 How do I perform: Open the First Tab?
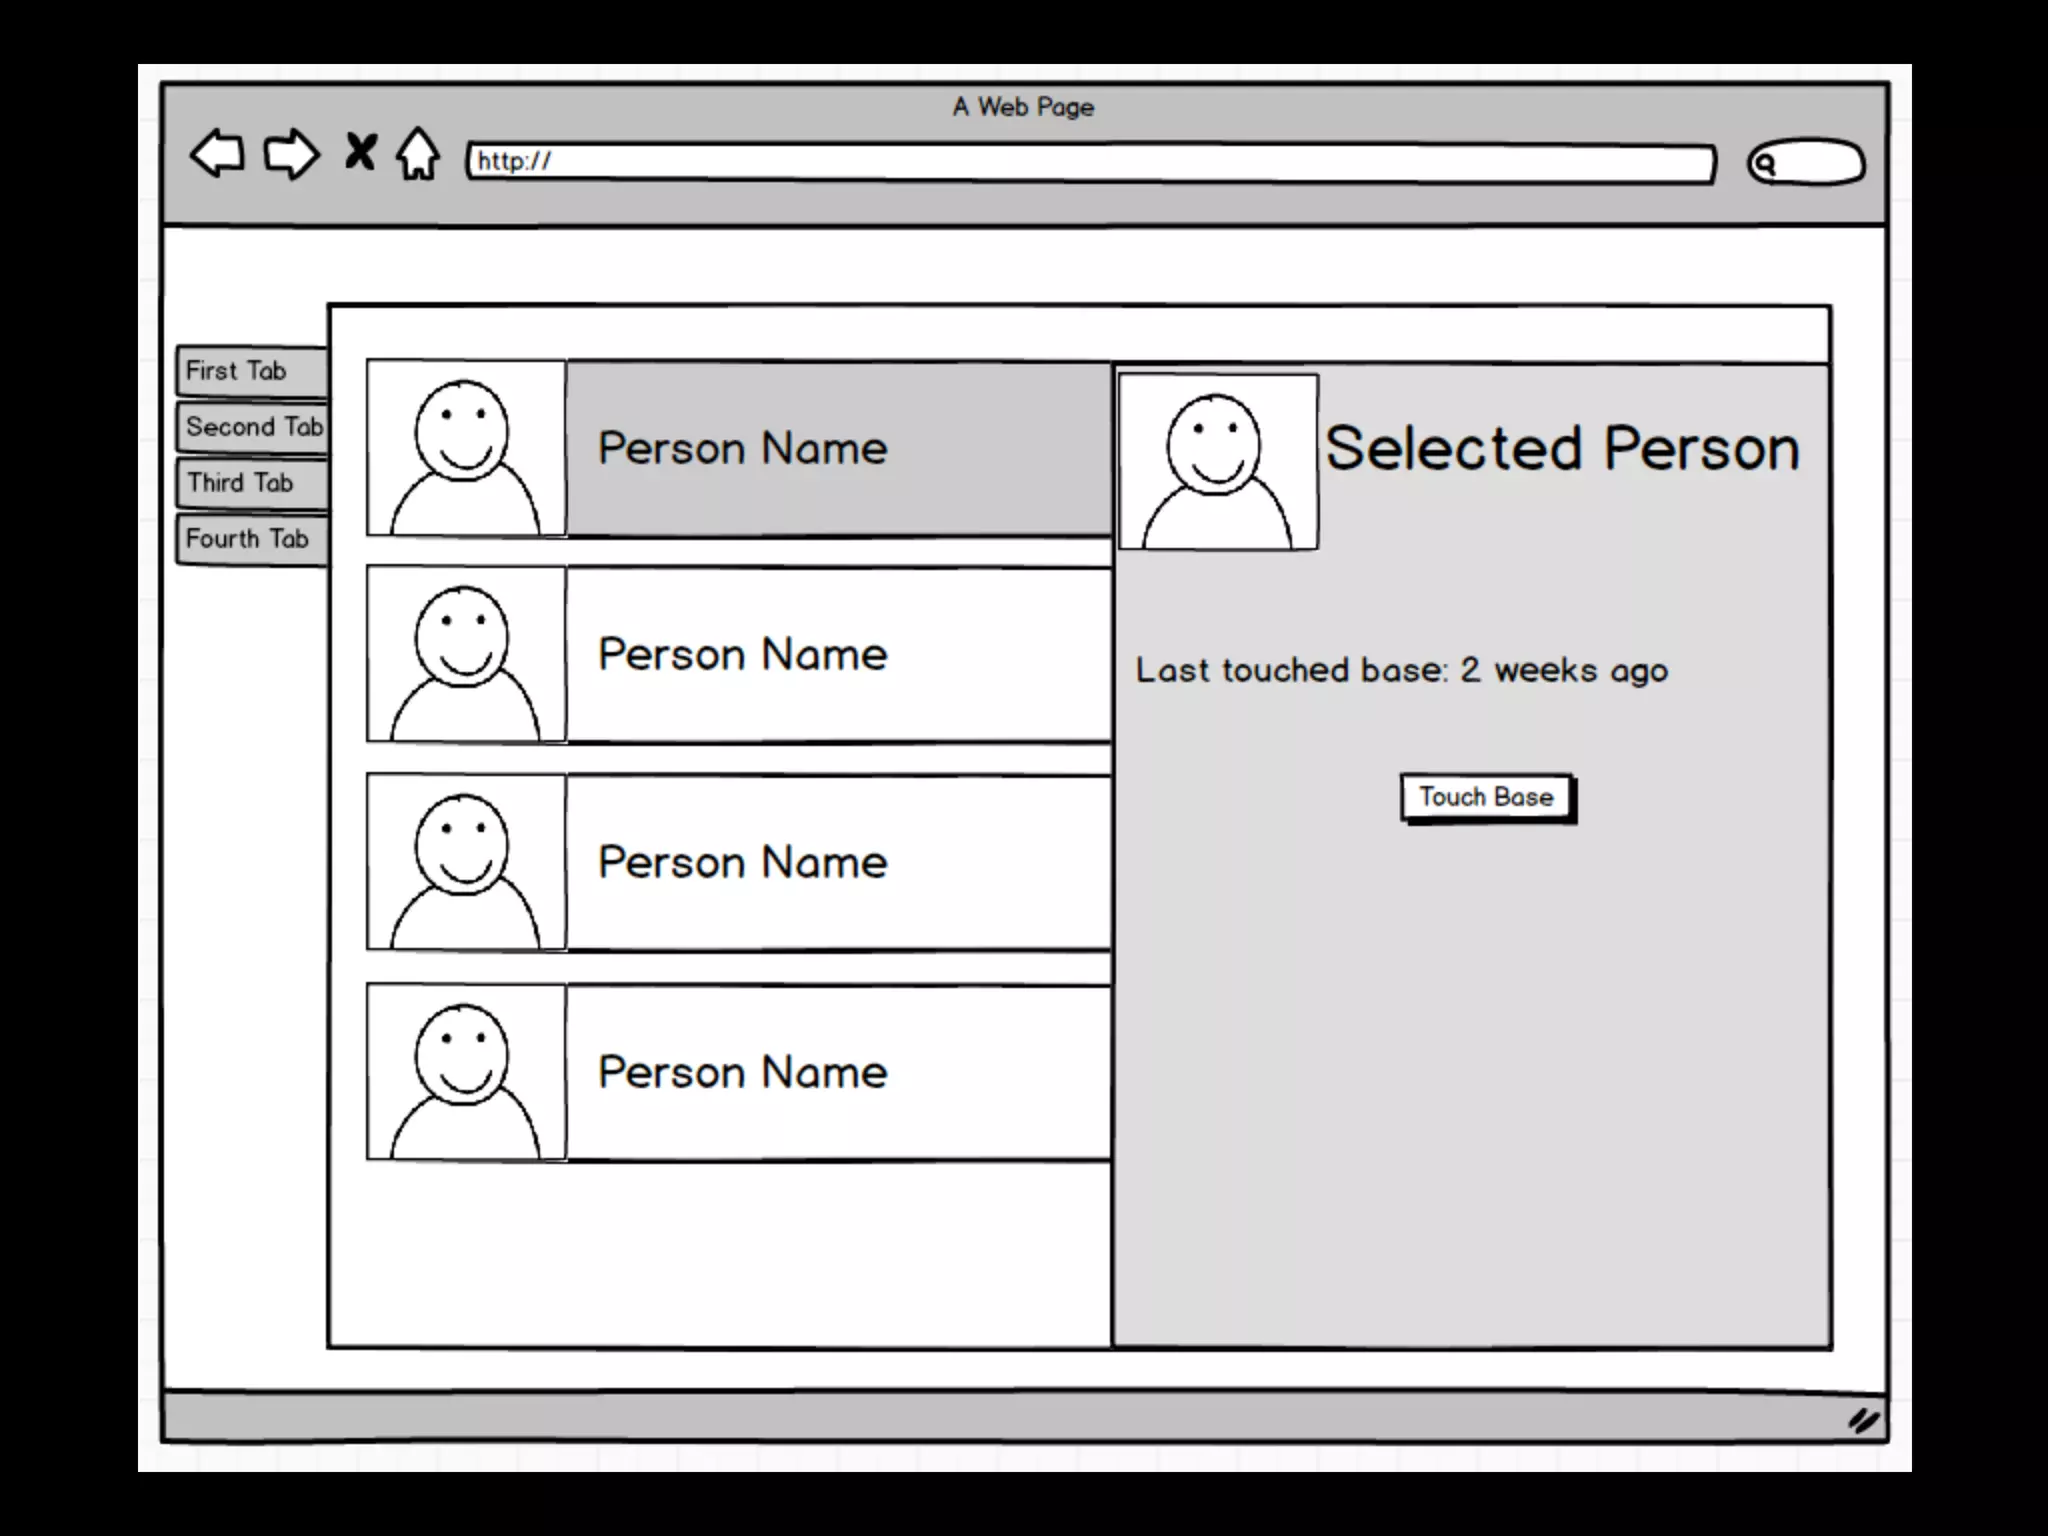[252, 371]
